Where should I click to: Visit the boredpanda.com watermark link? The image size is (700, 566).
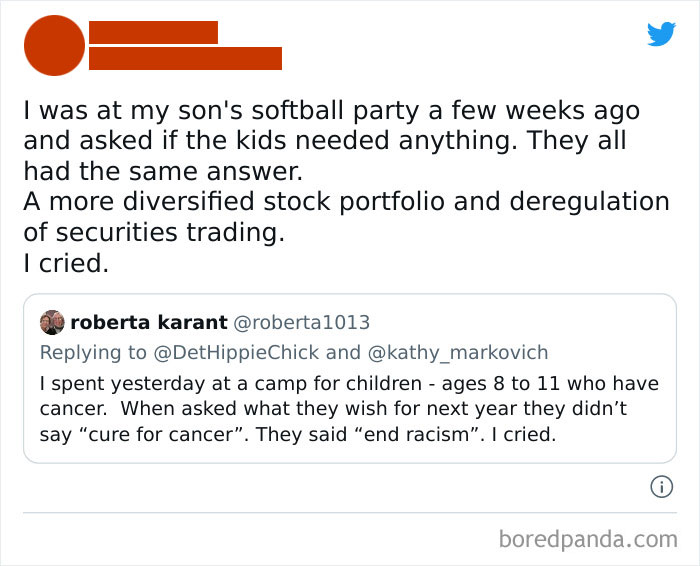tap(588, 539)
